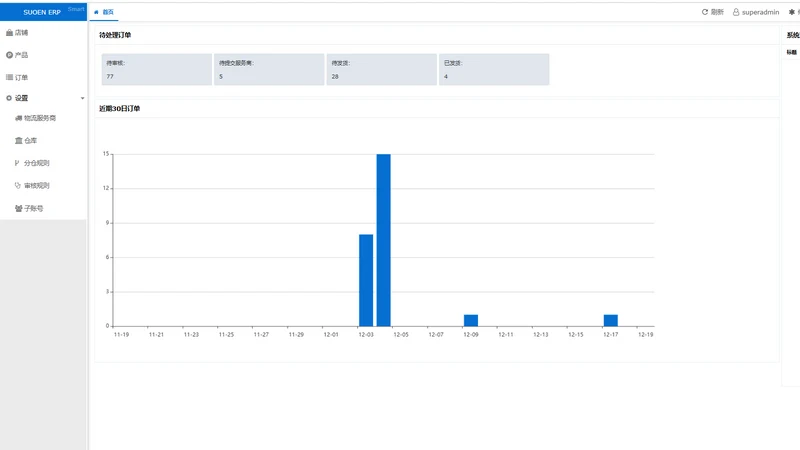The image size is (800, 450).
Task: Click the 12-03 chart bar
Action: click(x=366, y=280)
